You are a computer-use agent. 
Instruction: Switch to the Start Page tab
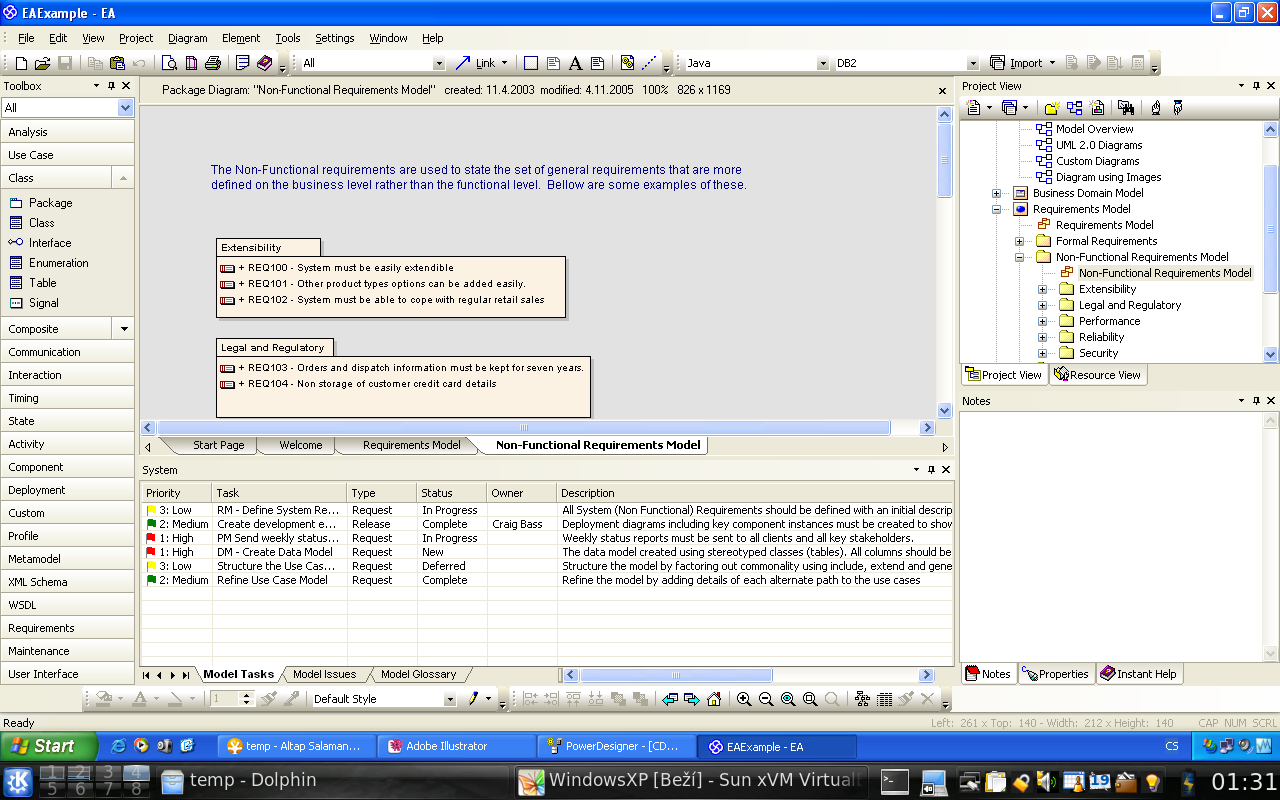(x=218, y=445)
